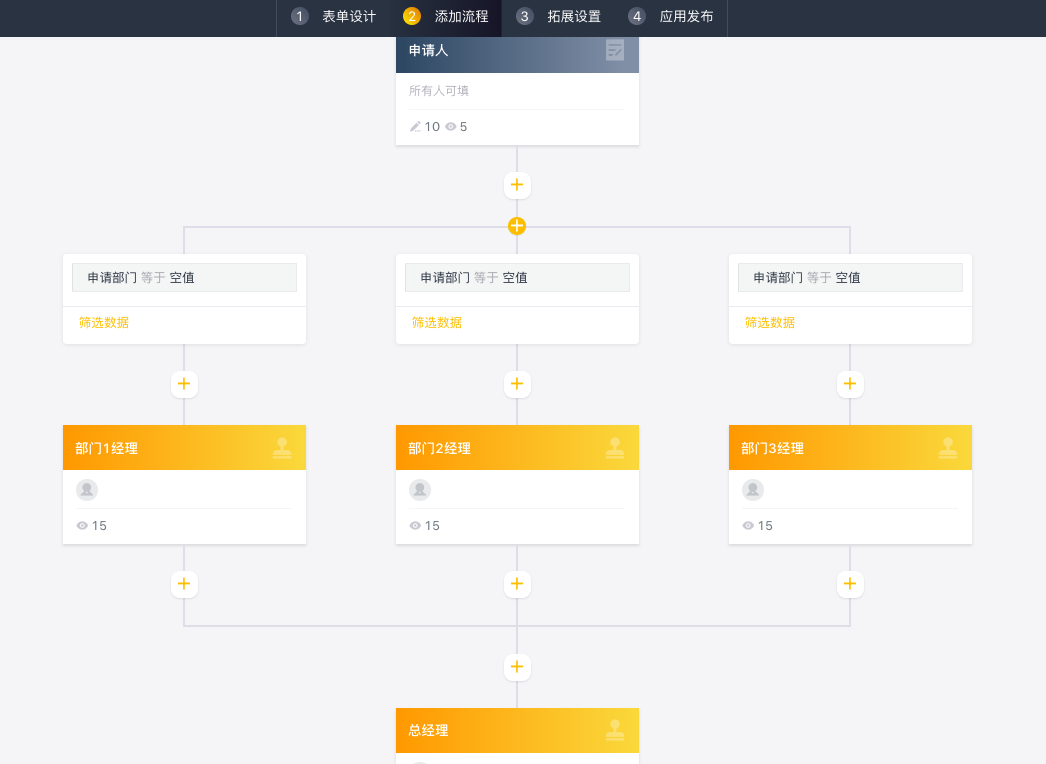Click the pencil edit count icon showing 10

tap(415, 127)
